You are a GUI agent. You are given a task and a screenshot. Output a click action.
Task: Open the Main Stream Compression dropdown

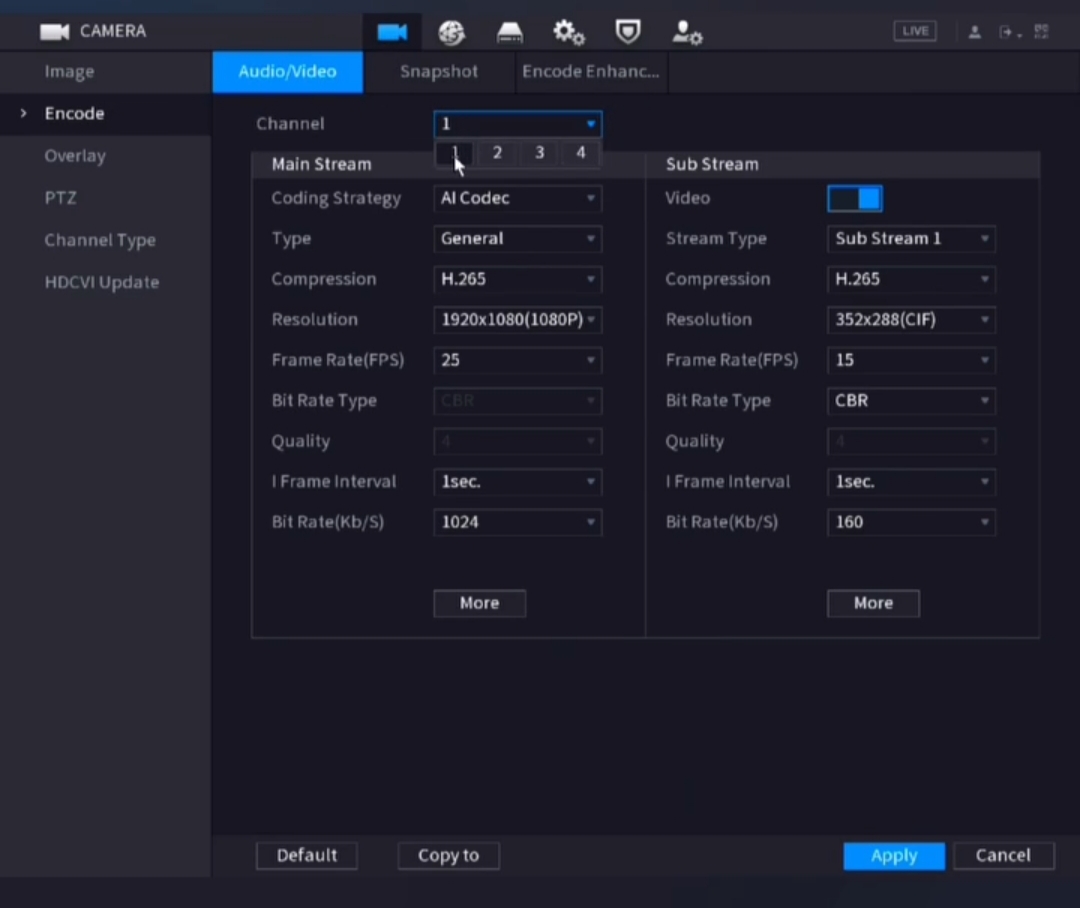pos(518,279)
